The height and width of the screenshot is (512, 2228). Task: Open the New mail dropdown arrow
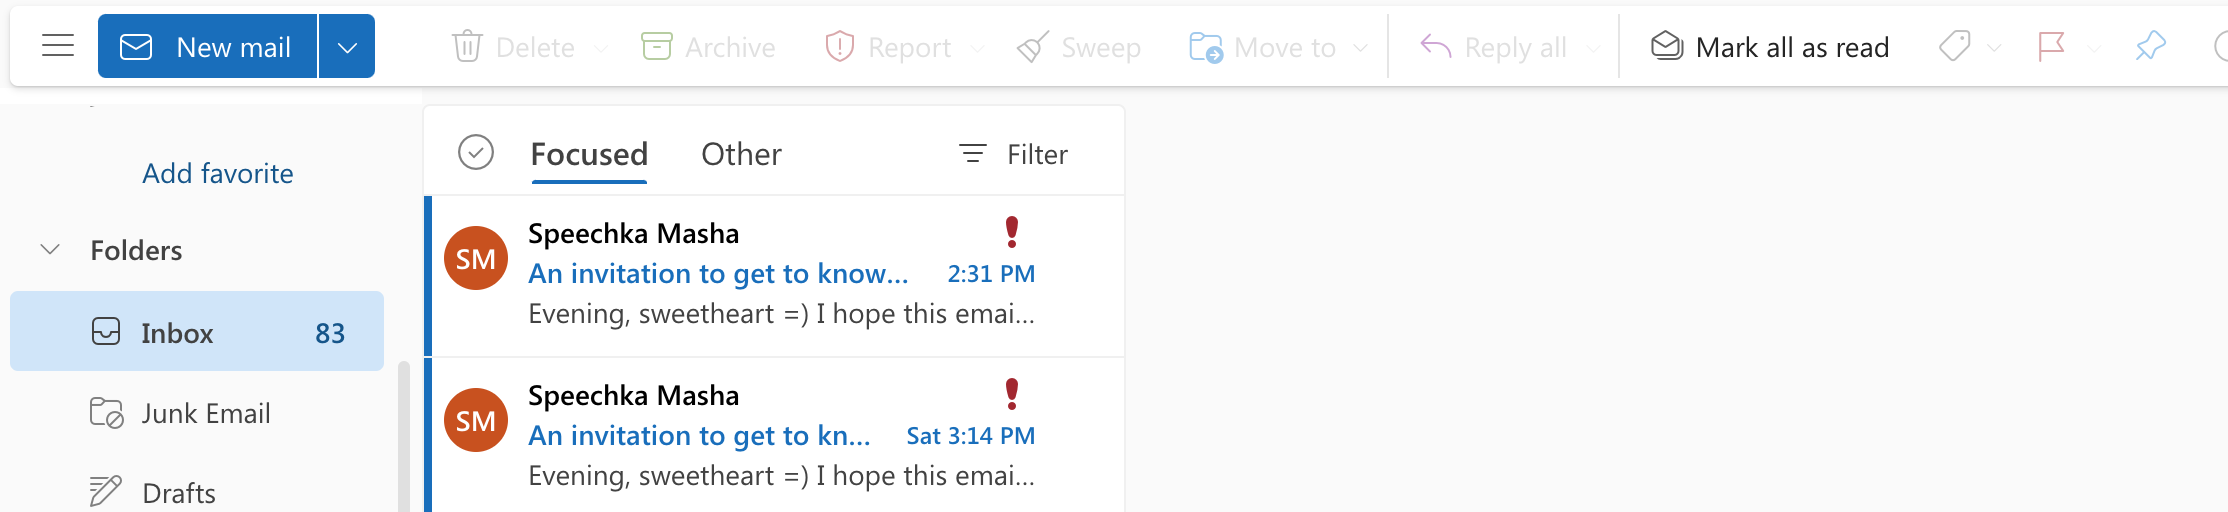click(347, 46)
